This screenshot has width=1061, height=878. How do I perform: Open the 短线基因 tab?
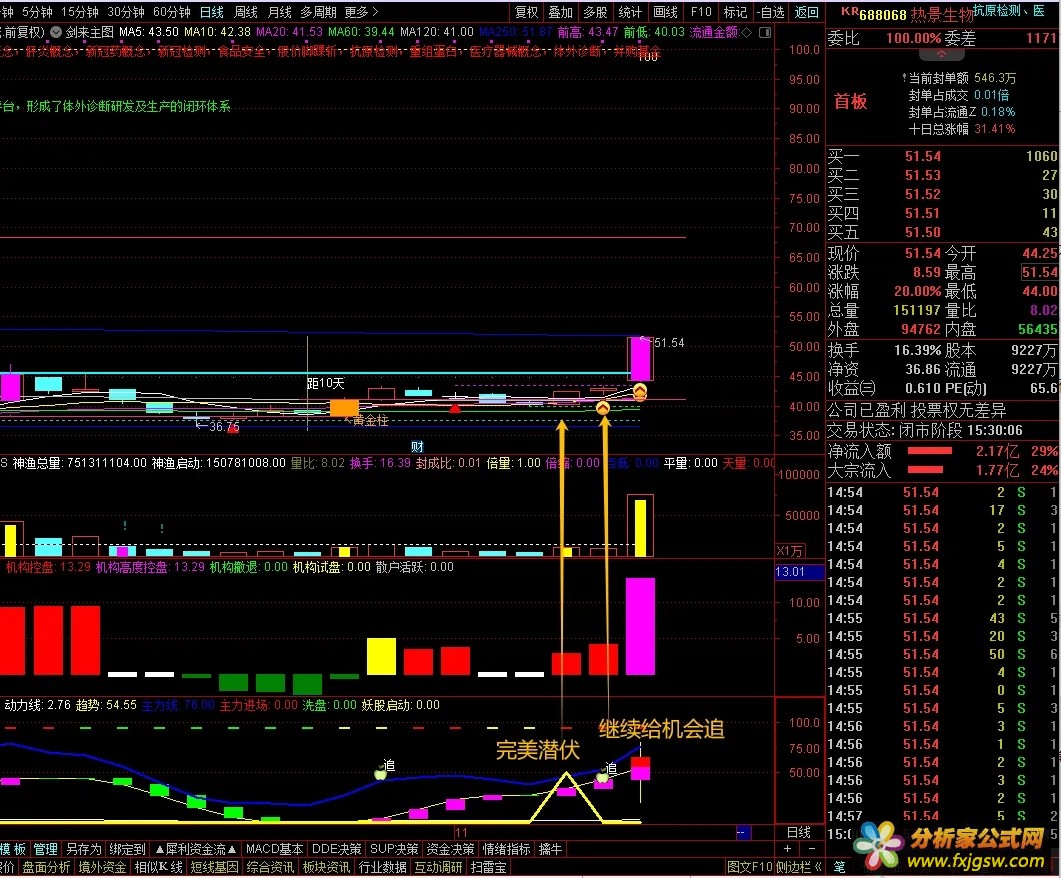[x=214, y=867]
